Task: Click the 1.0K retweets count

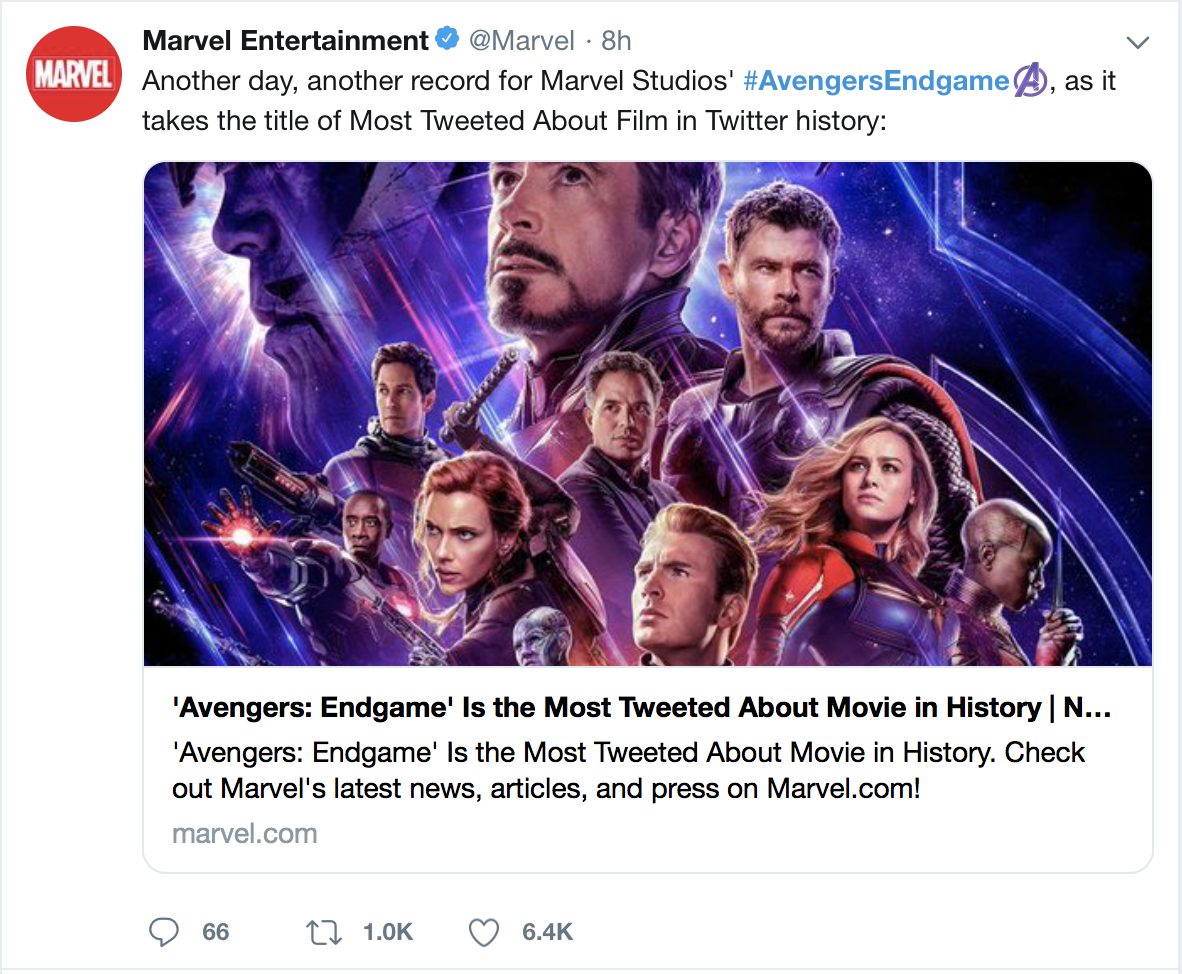Action: click(387, 932)
